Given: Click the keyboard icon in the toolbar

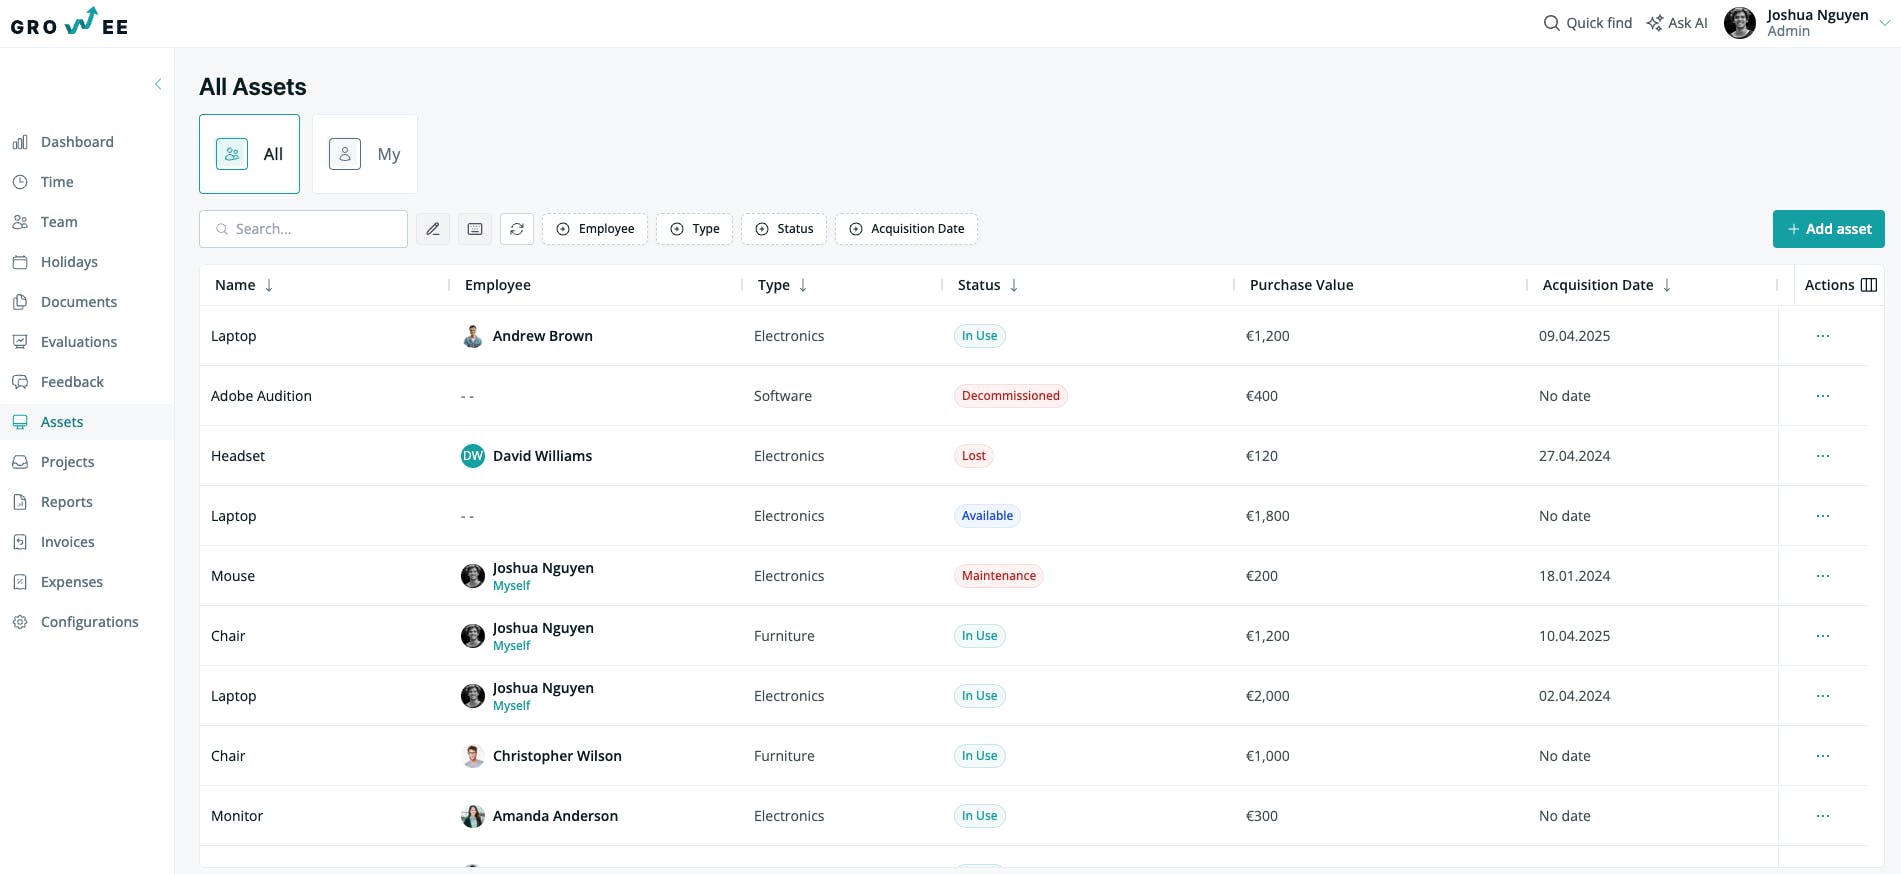Looking at the screenshot, I should (x=475, y=229).
